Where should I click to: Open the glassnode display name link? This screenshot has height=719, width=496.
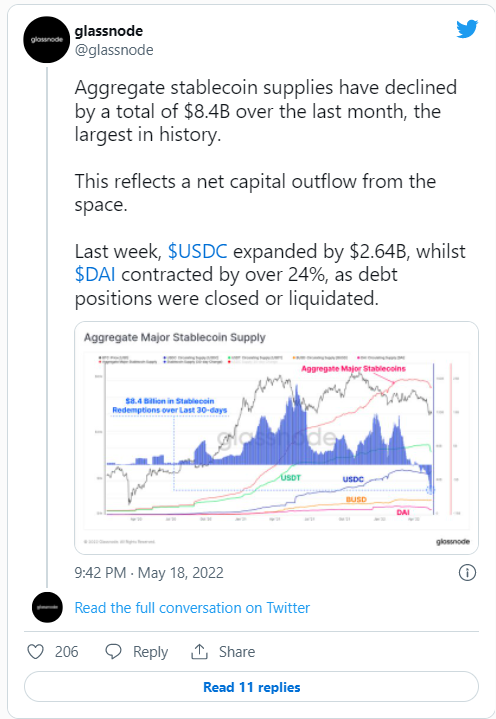[109, 31]
